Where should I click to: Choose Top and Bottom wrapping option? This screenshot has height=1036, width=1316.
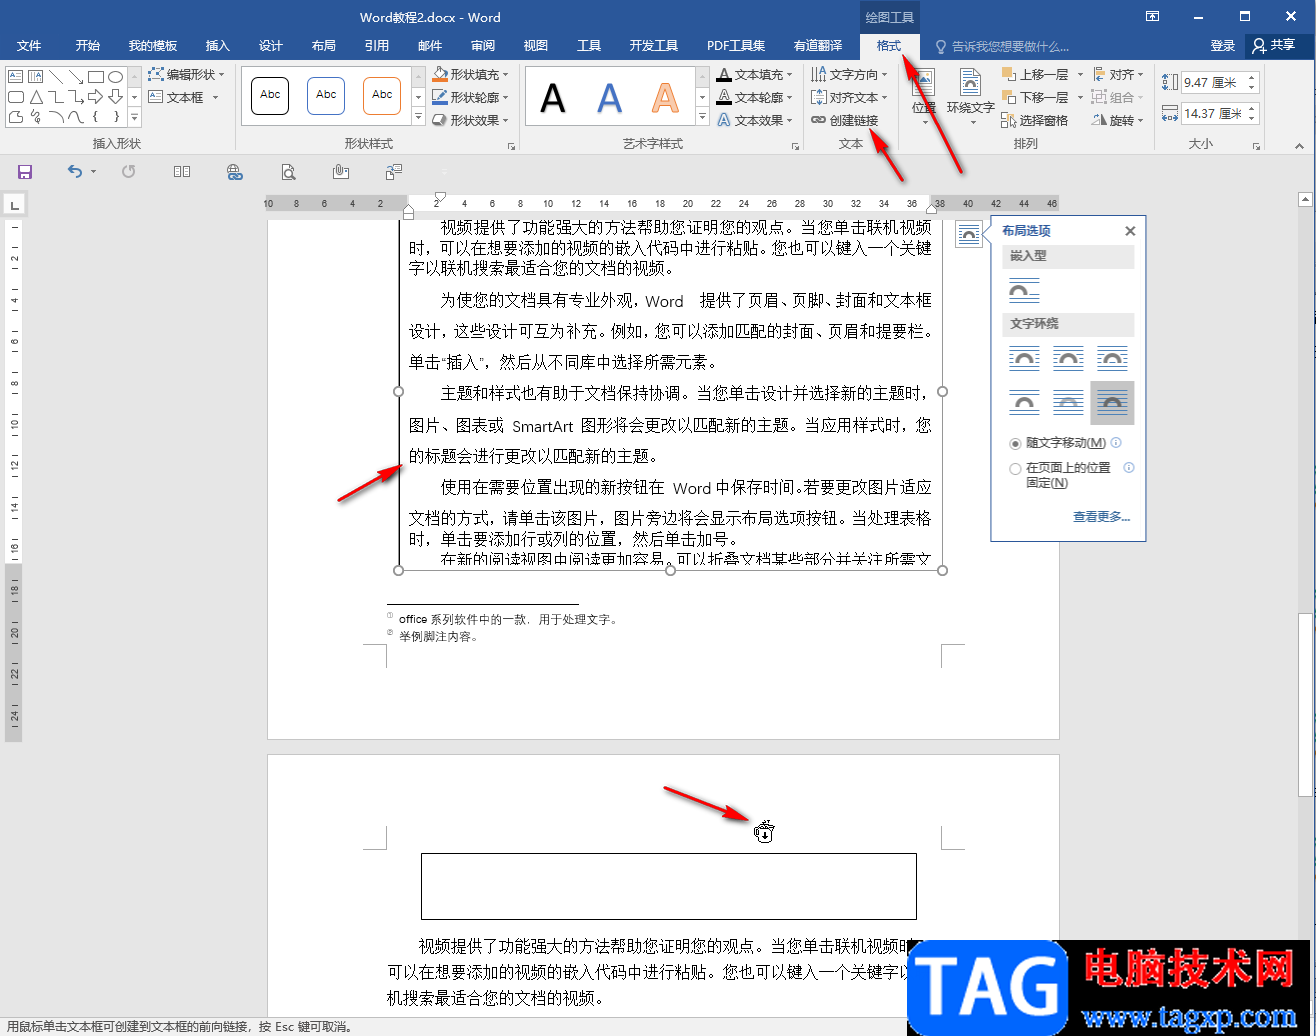(x=1024, y=403)
